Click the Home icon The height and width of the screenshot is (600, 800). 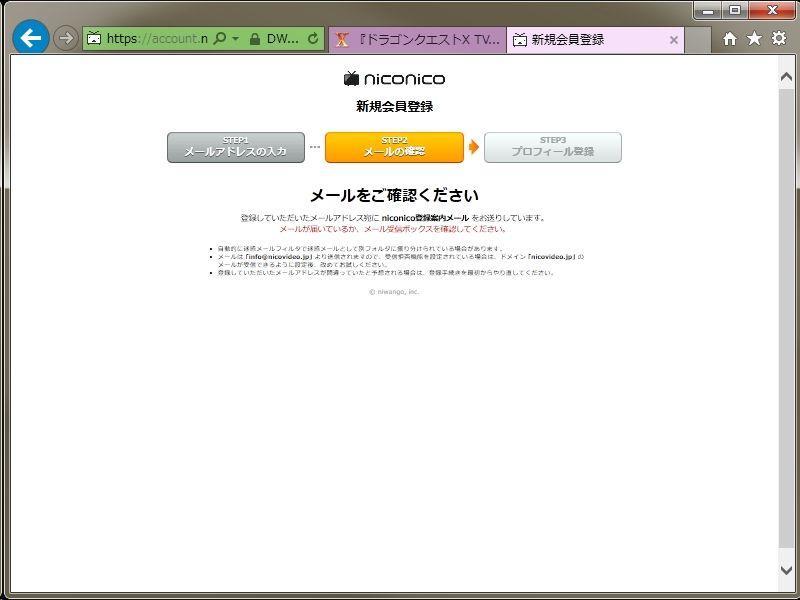click(x=730, y=38)
